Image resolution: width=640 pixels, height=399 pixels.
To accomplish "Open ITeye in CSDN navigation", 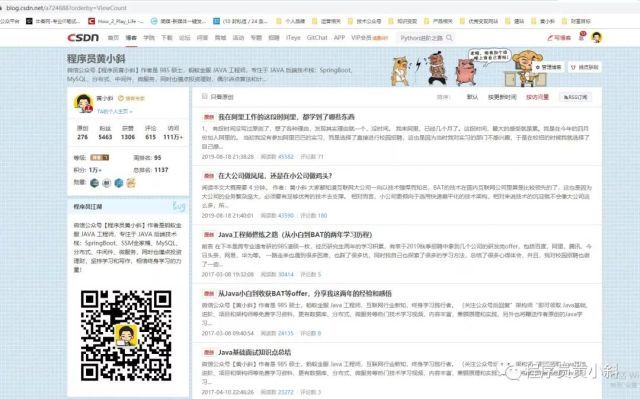I will [293, 38].
